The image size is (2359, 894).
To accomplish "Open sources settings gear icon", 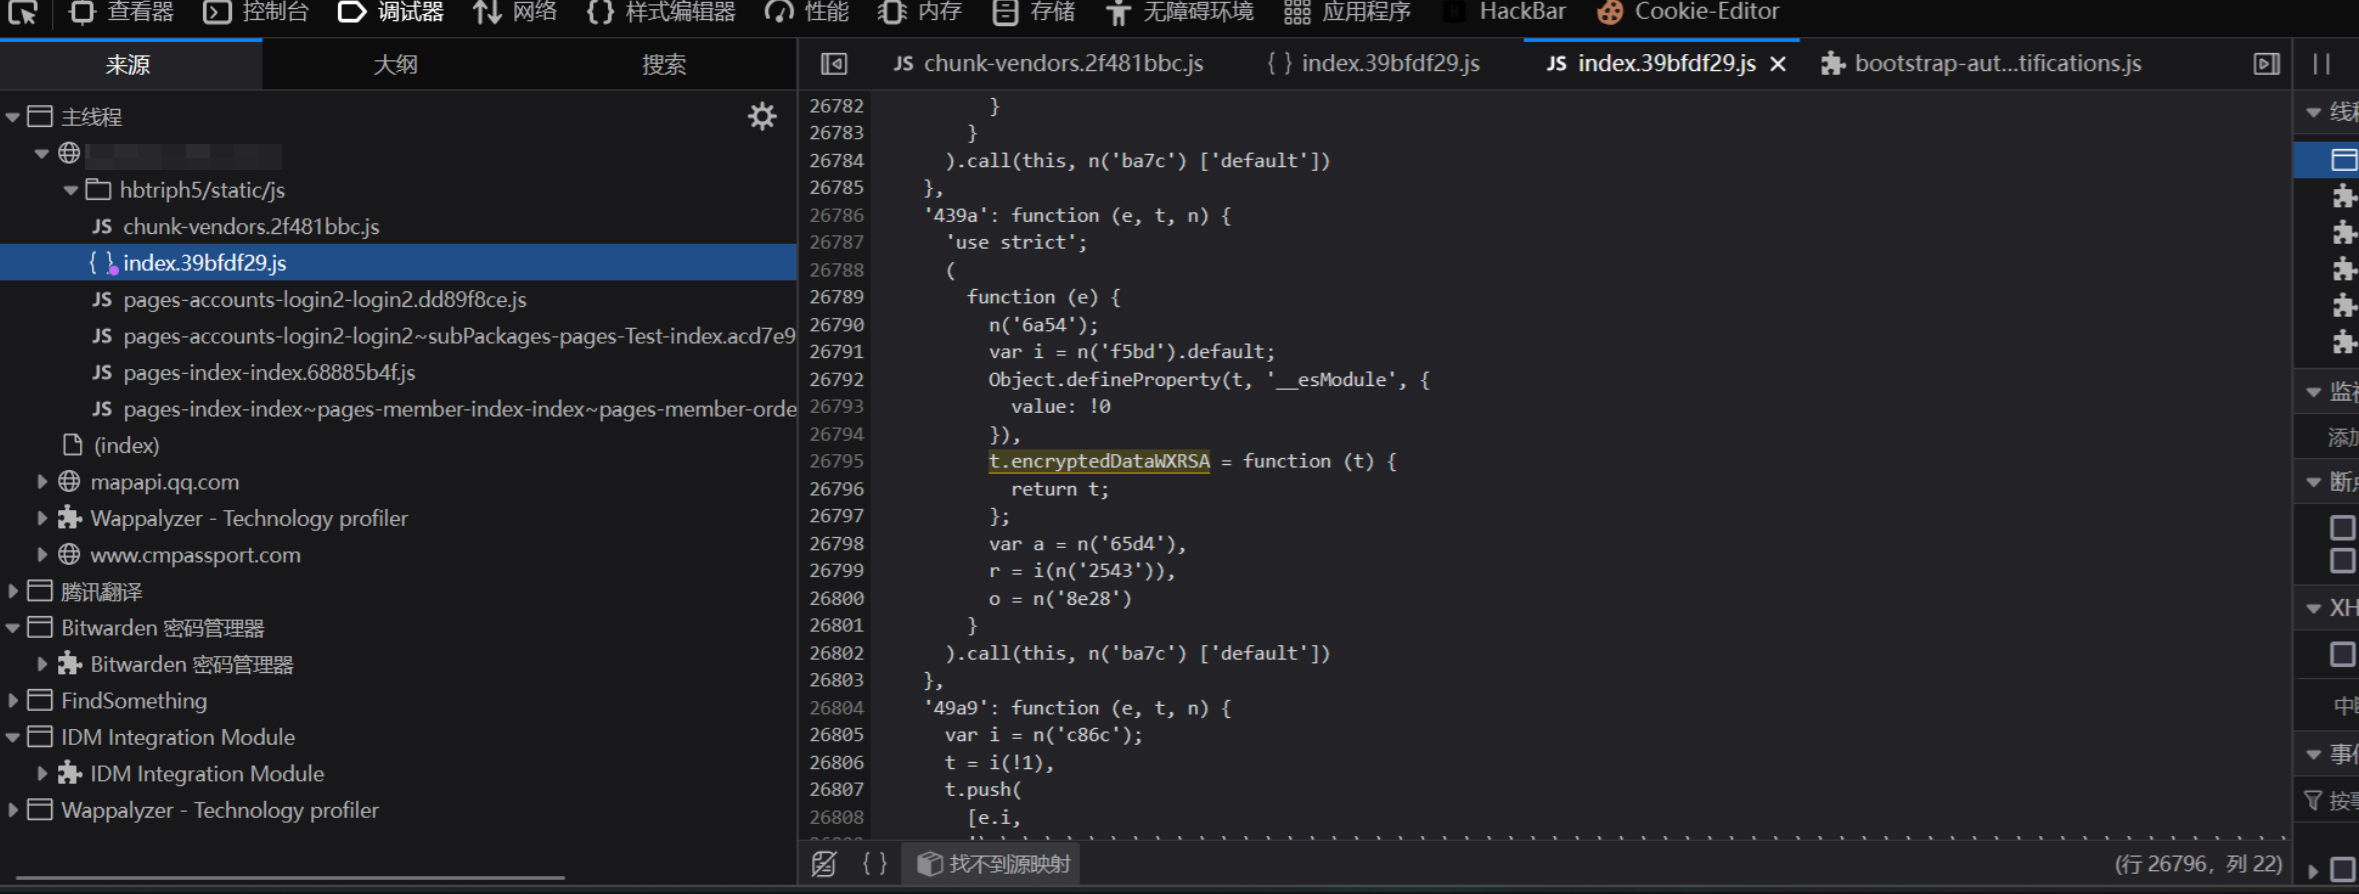I will 762,117.
